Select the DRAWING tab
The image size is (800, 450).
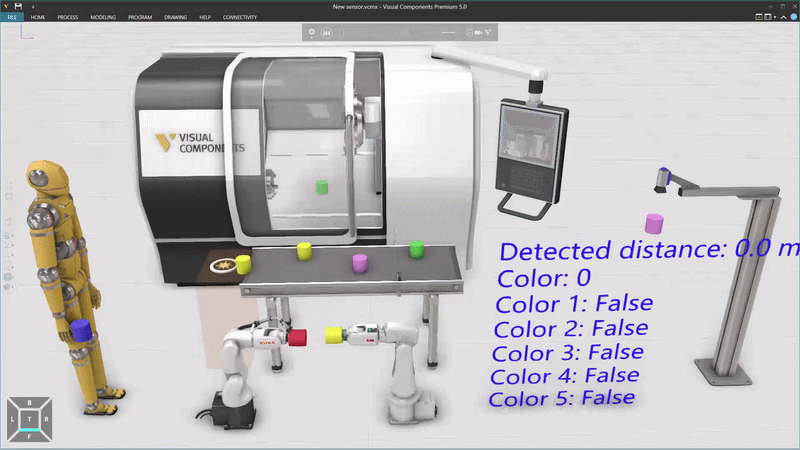[x=175, y=18]
